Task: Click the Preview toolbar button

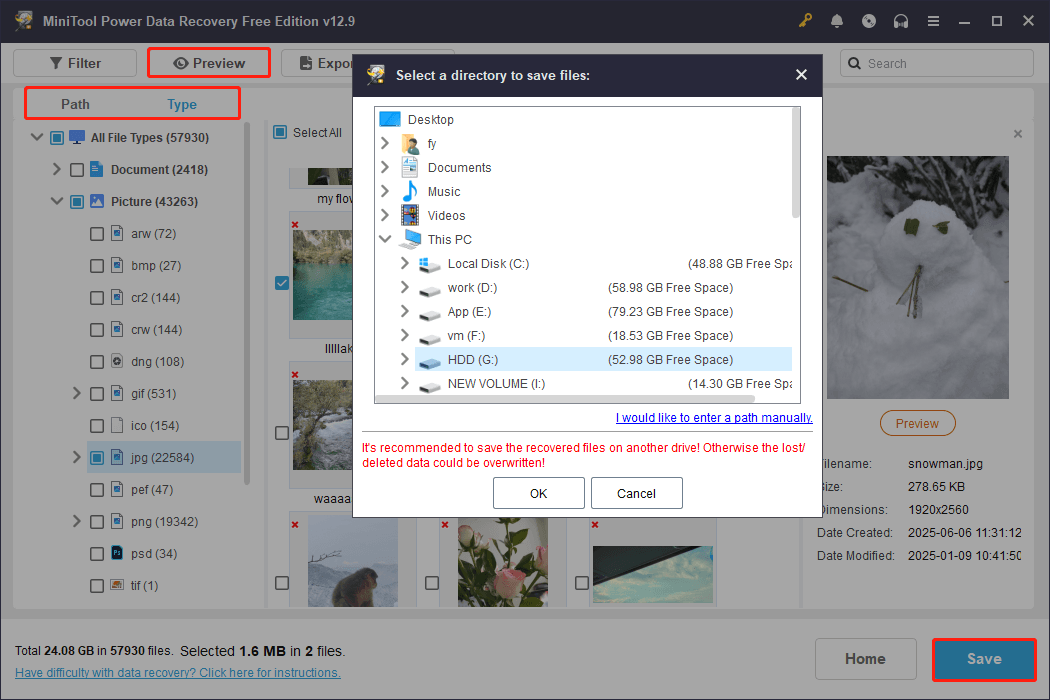Action: pyautogui.click(x=209, y=63)
